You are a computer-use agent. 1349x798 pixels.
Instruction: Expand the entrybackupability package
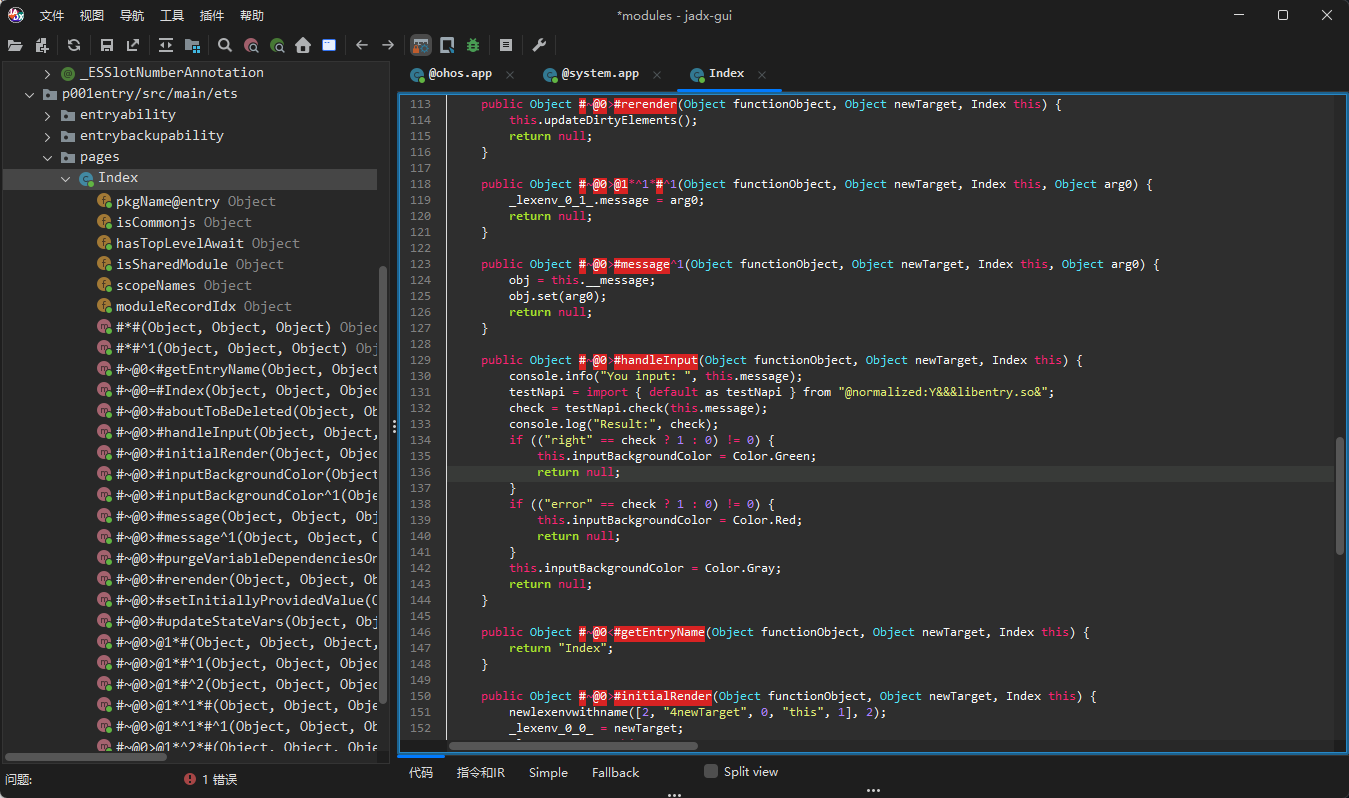coord(47,136)
